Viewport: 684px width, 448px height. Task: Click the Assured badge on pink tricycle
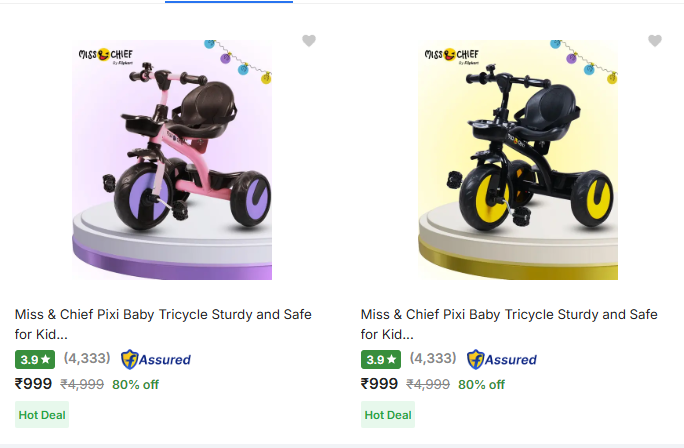coord(156,359)
